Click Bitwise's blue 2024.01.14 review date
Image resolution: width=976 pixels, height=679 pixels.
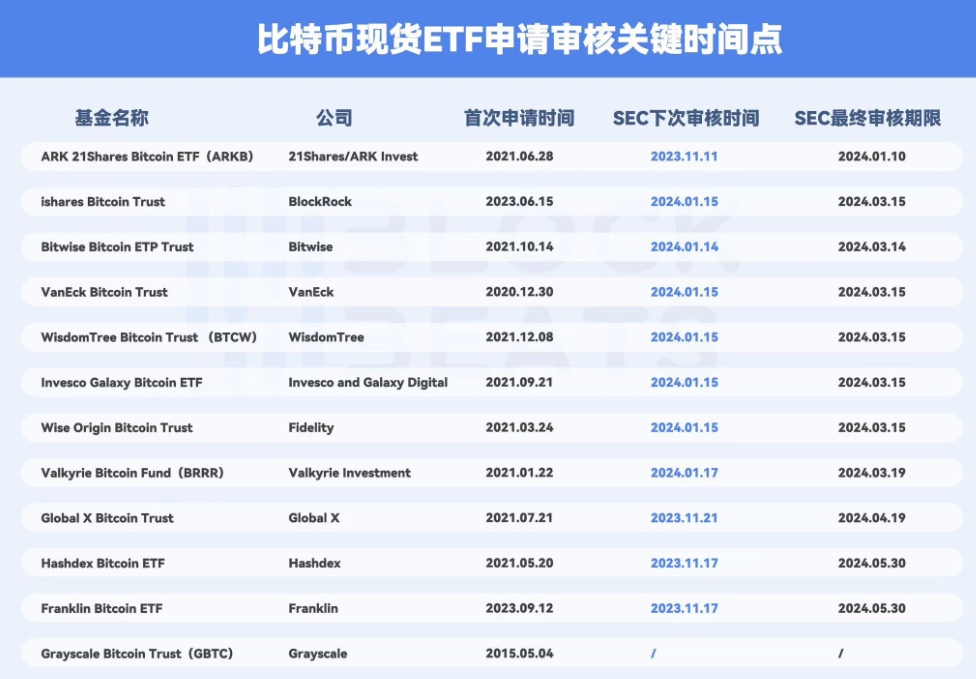pos(685,247)
